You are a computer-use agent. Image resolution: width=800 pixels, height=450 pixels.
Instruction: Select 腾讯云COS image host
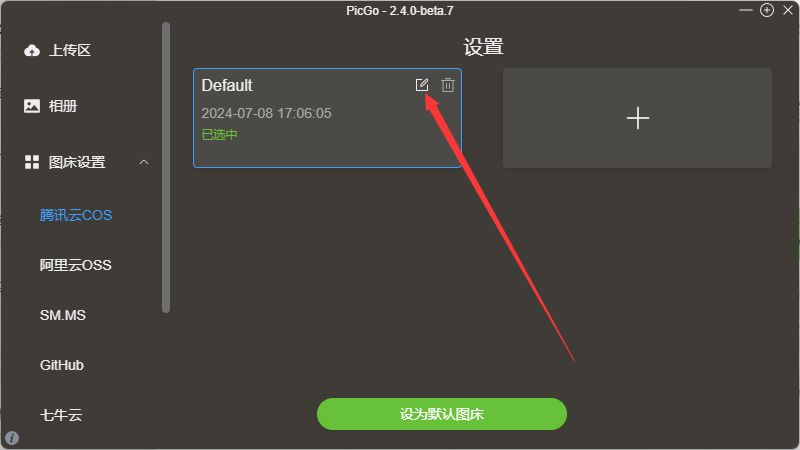tap(76, 215)
